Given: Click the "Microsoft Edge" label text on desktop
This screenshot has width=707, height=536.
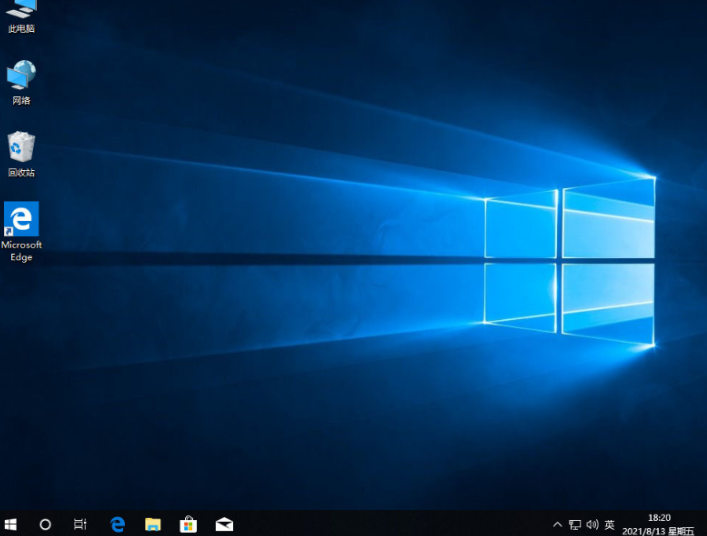Looking at the screenshot, I should pos(21,251).
